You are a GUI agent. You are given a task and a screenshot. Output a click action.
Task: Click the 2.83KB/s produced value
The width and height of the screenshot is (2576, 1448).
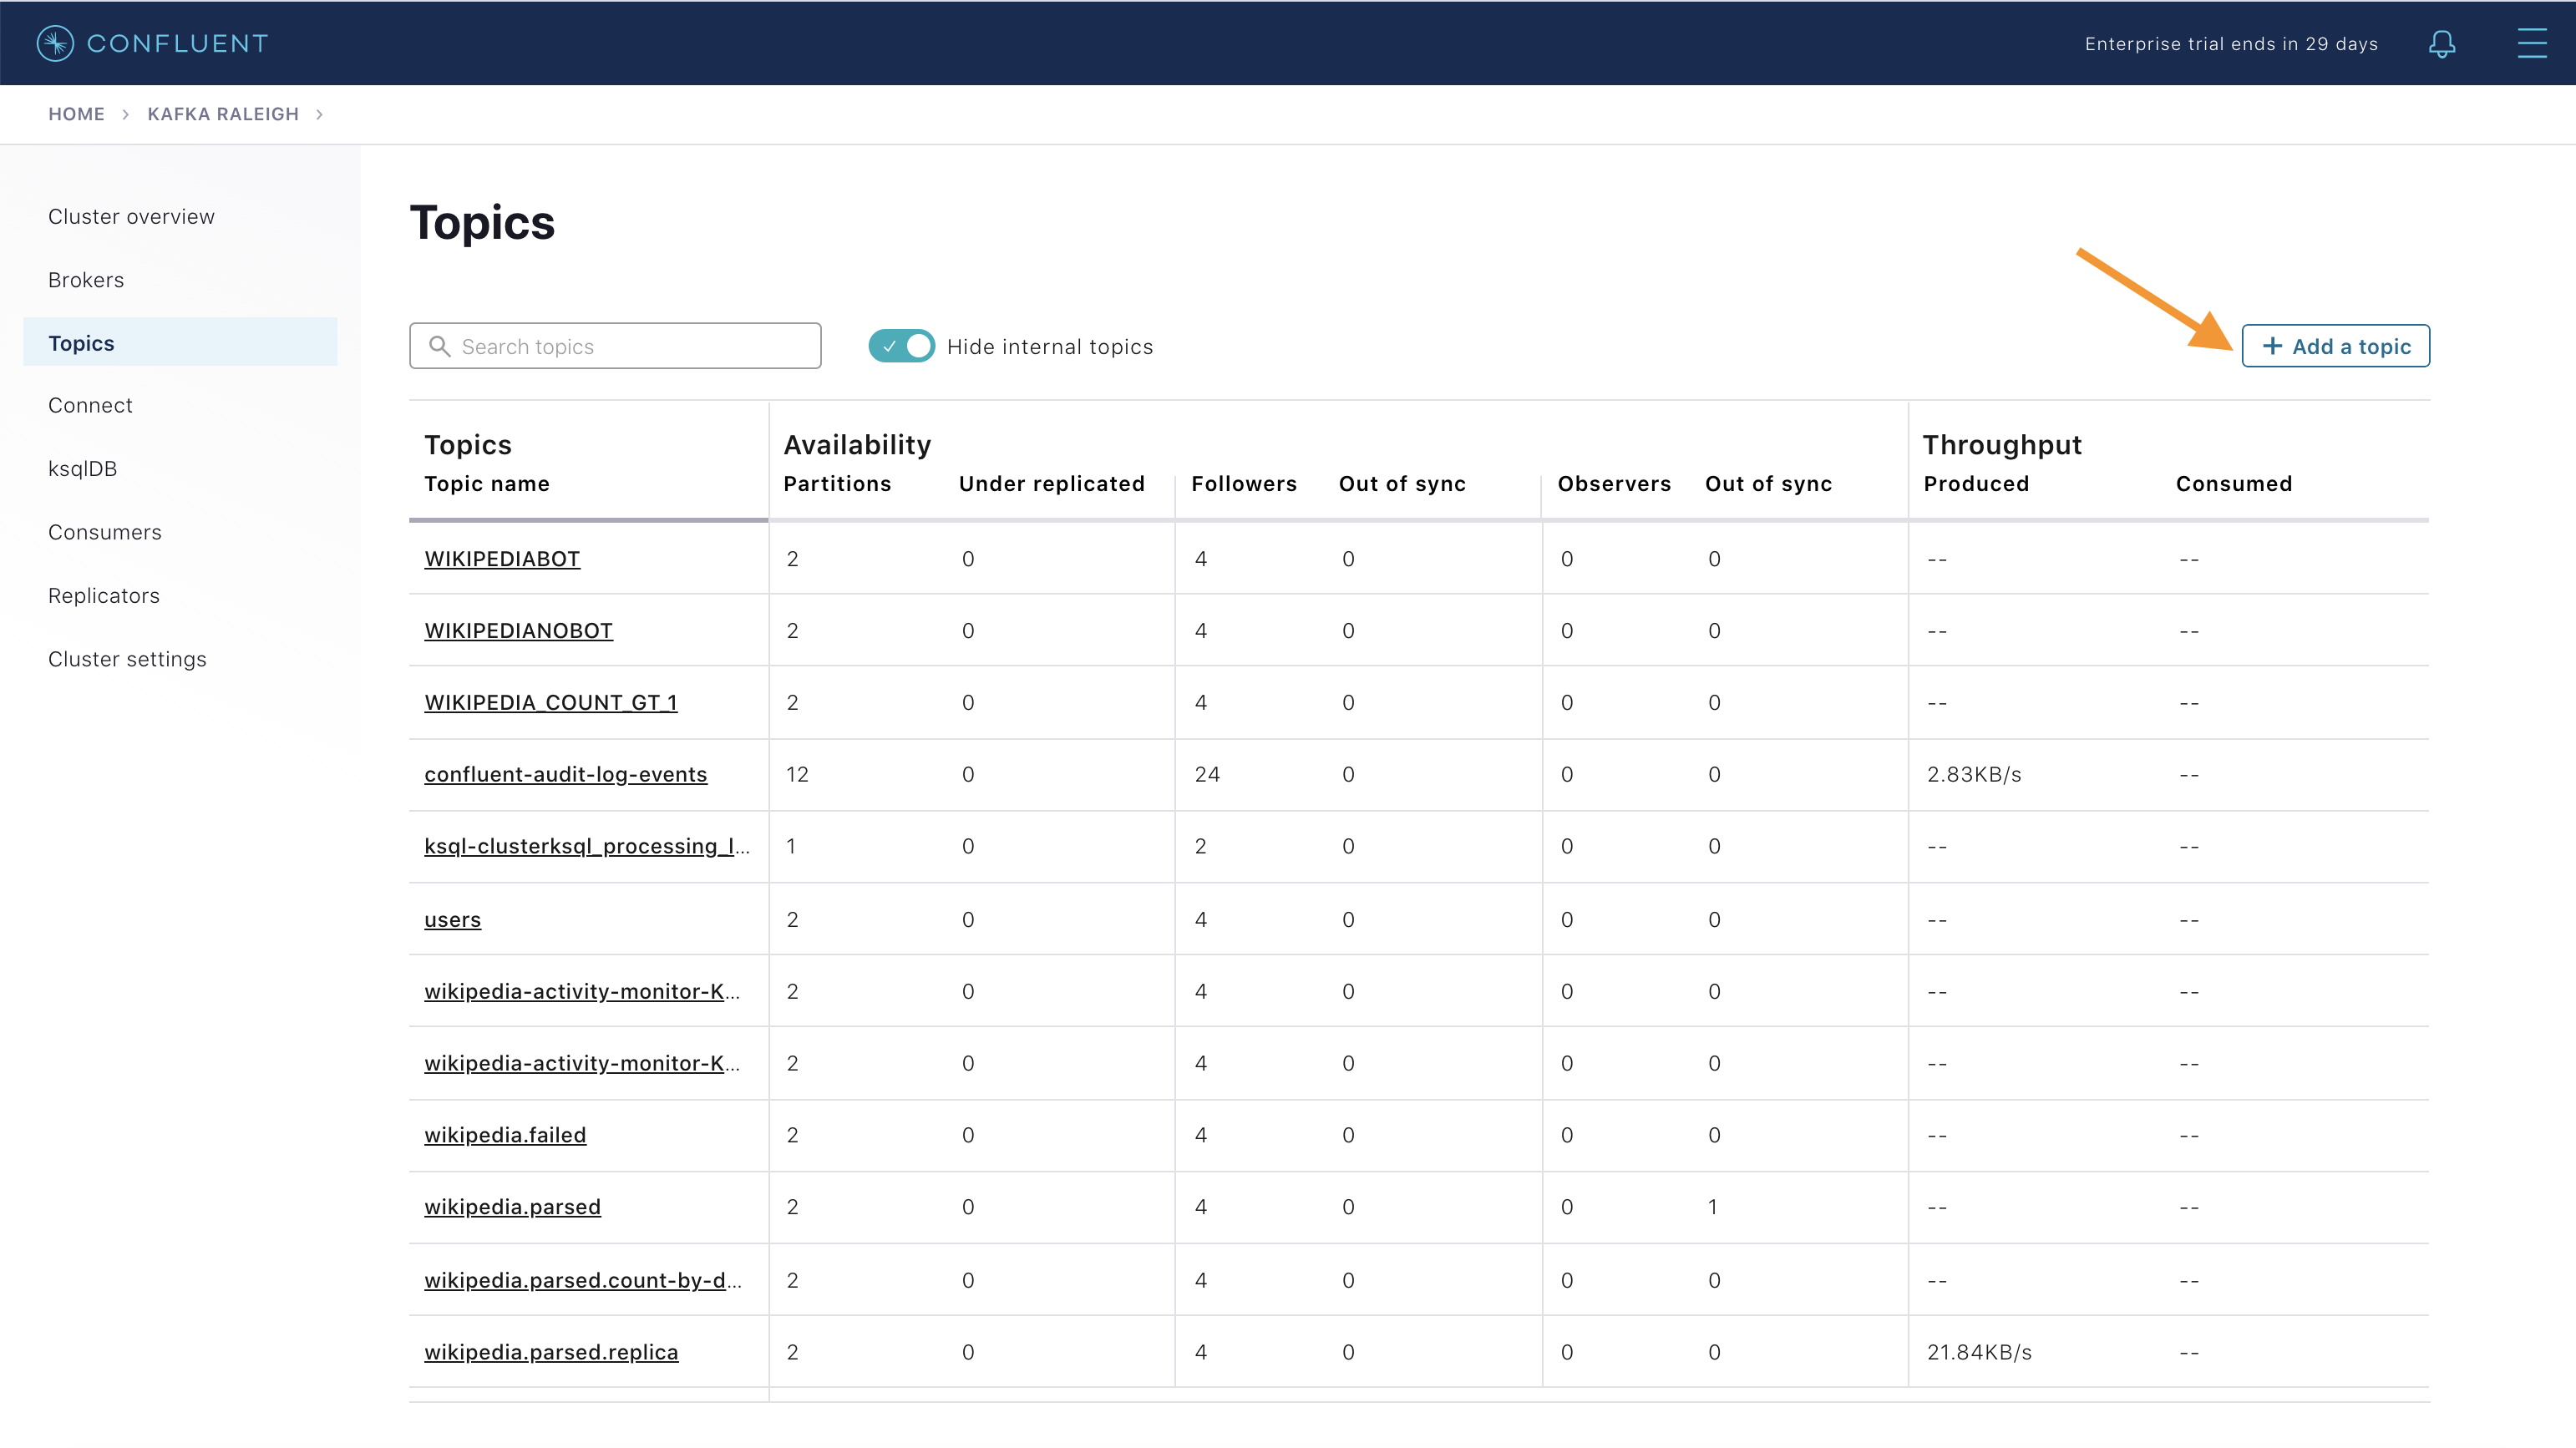click(1974, 775)
